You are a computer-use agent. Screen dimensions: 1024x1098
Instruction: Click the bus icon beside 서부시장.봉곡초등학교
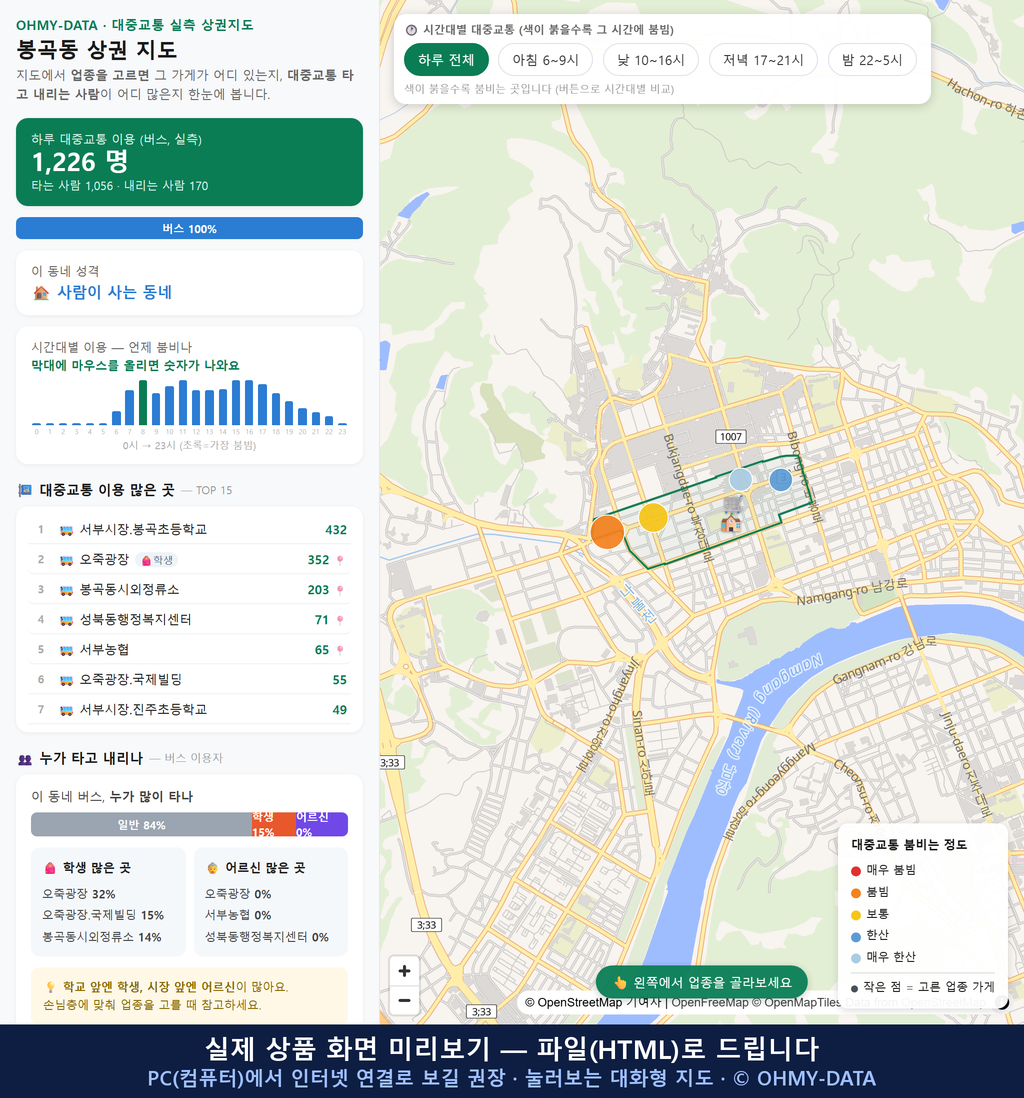[x=66, y=530]
